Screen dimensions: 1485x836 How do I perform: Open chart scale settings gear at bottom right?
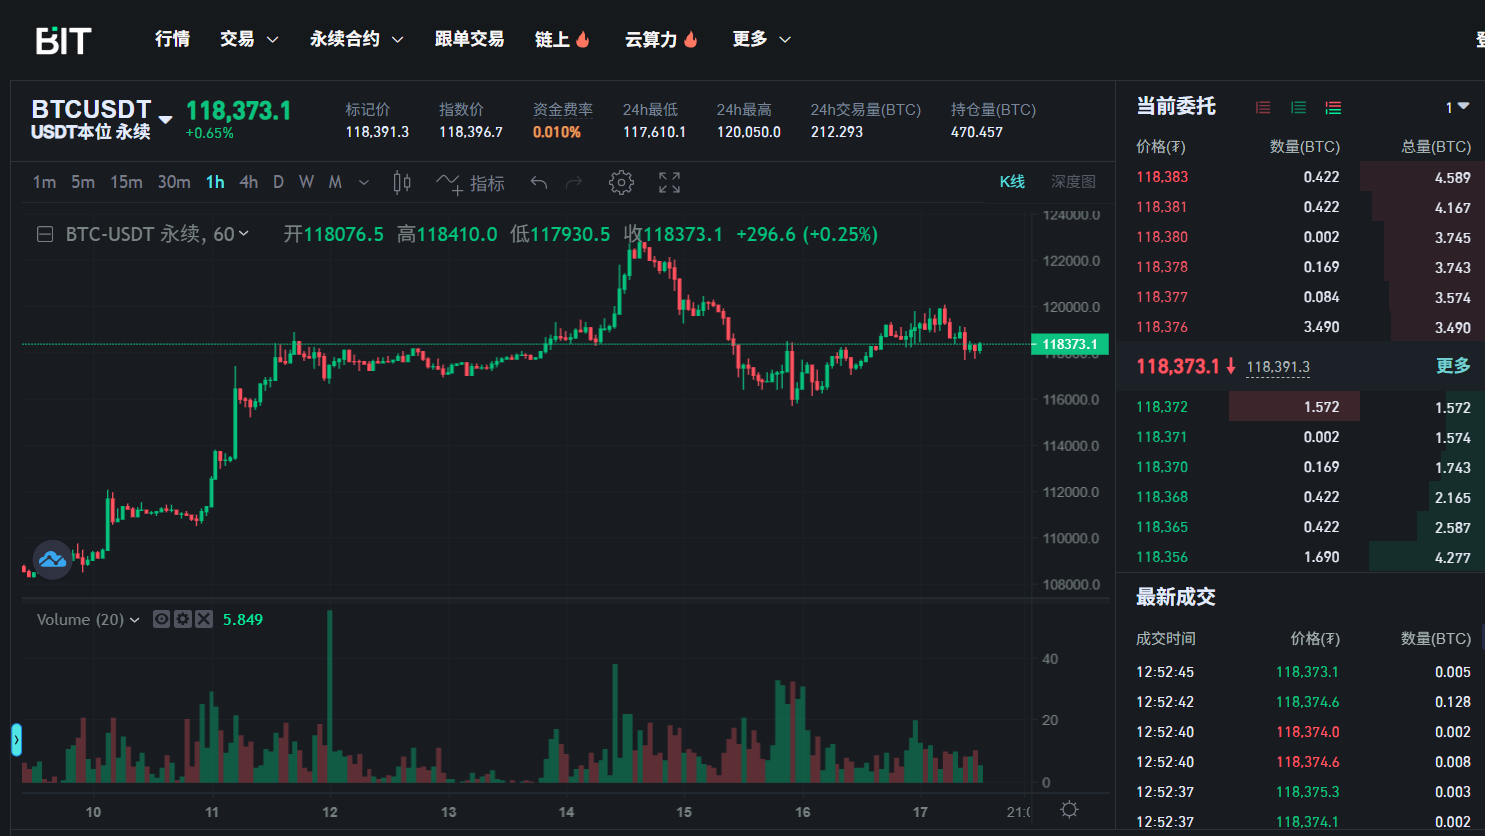pos(1069,810)
